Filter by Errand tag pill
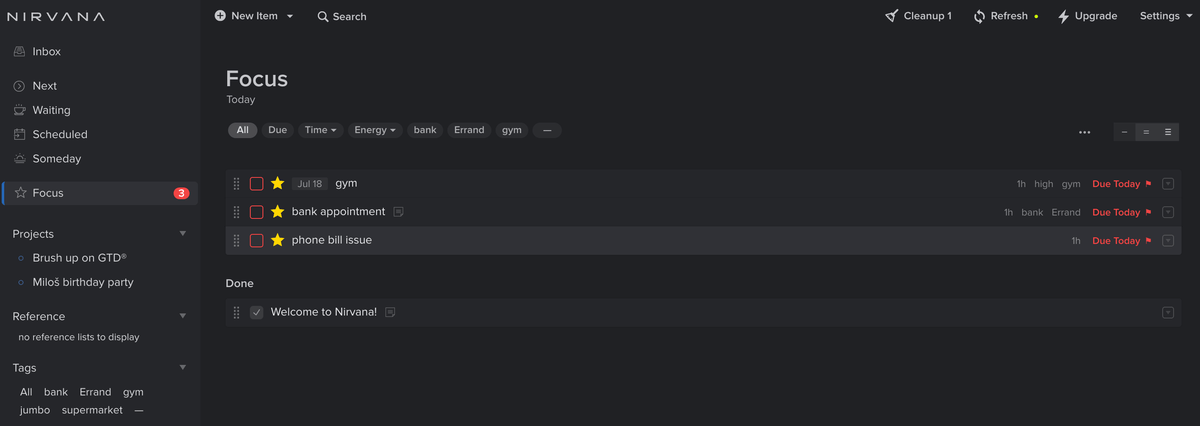Viewport: 1200px width, 426px height. [469, 130]
